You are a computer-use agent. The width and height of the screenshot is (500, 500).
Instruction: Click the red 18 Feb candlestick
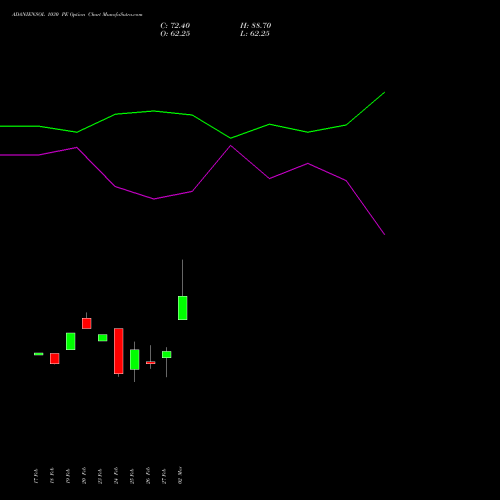click(x=55, y=358)
